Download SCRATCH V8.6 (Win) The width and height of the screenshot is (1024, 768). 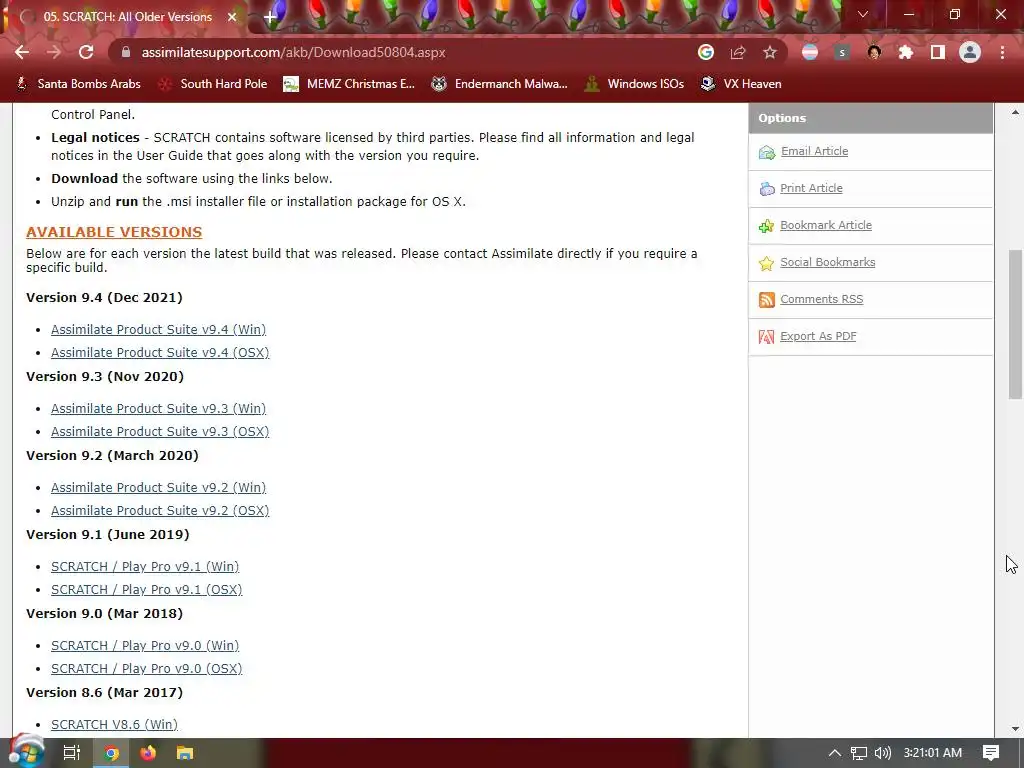(114, 724)
